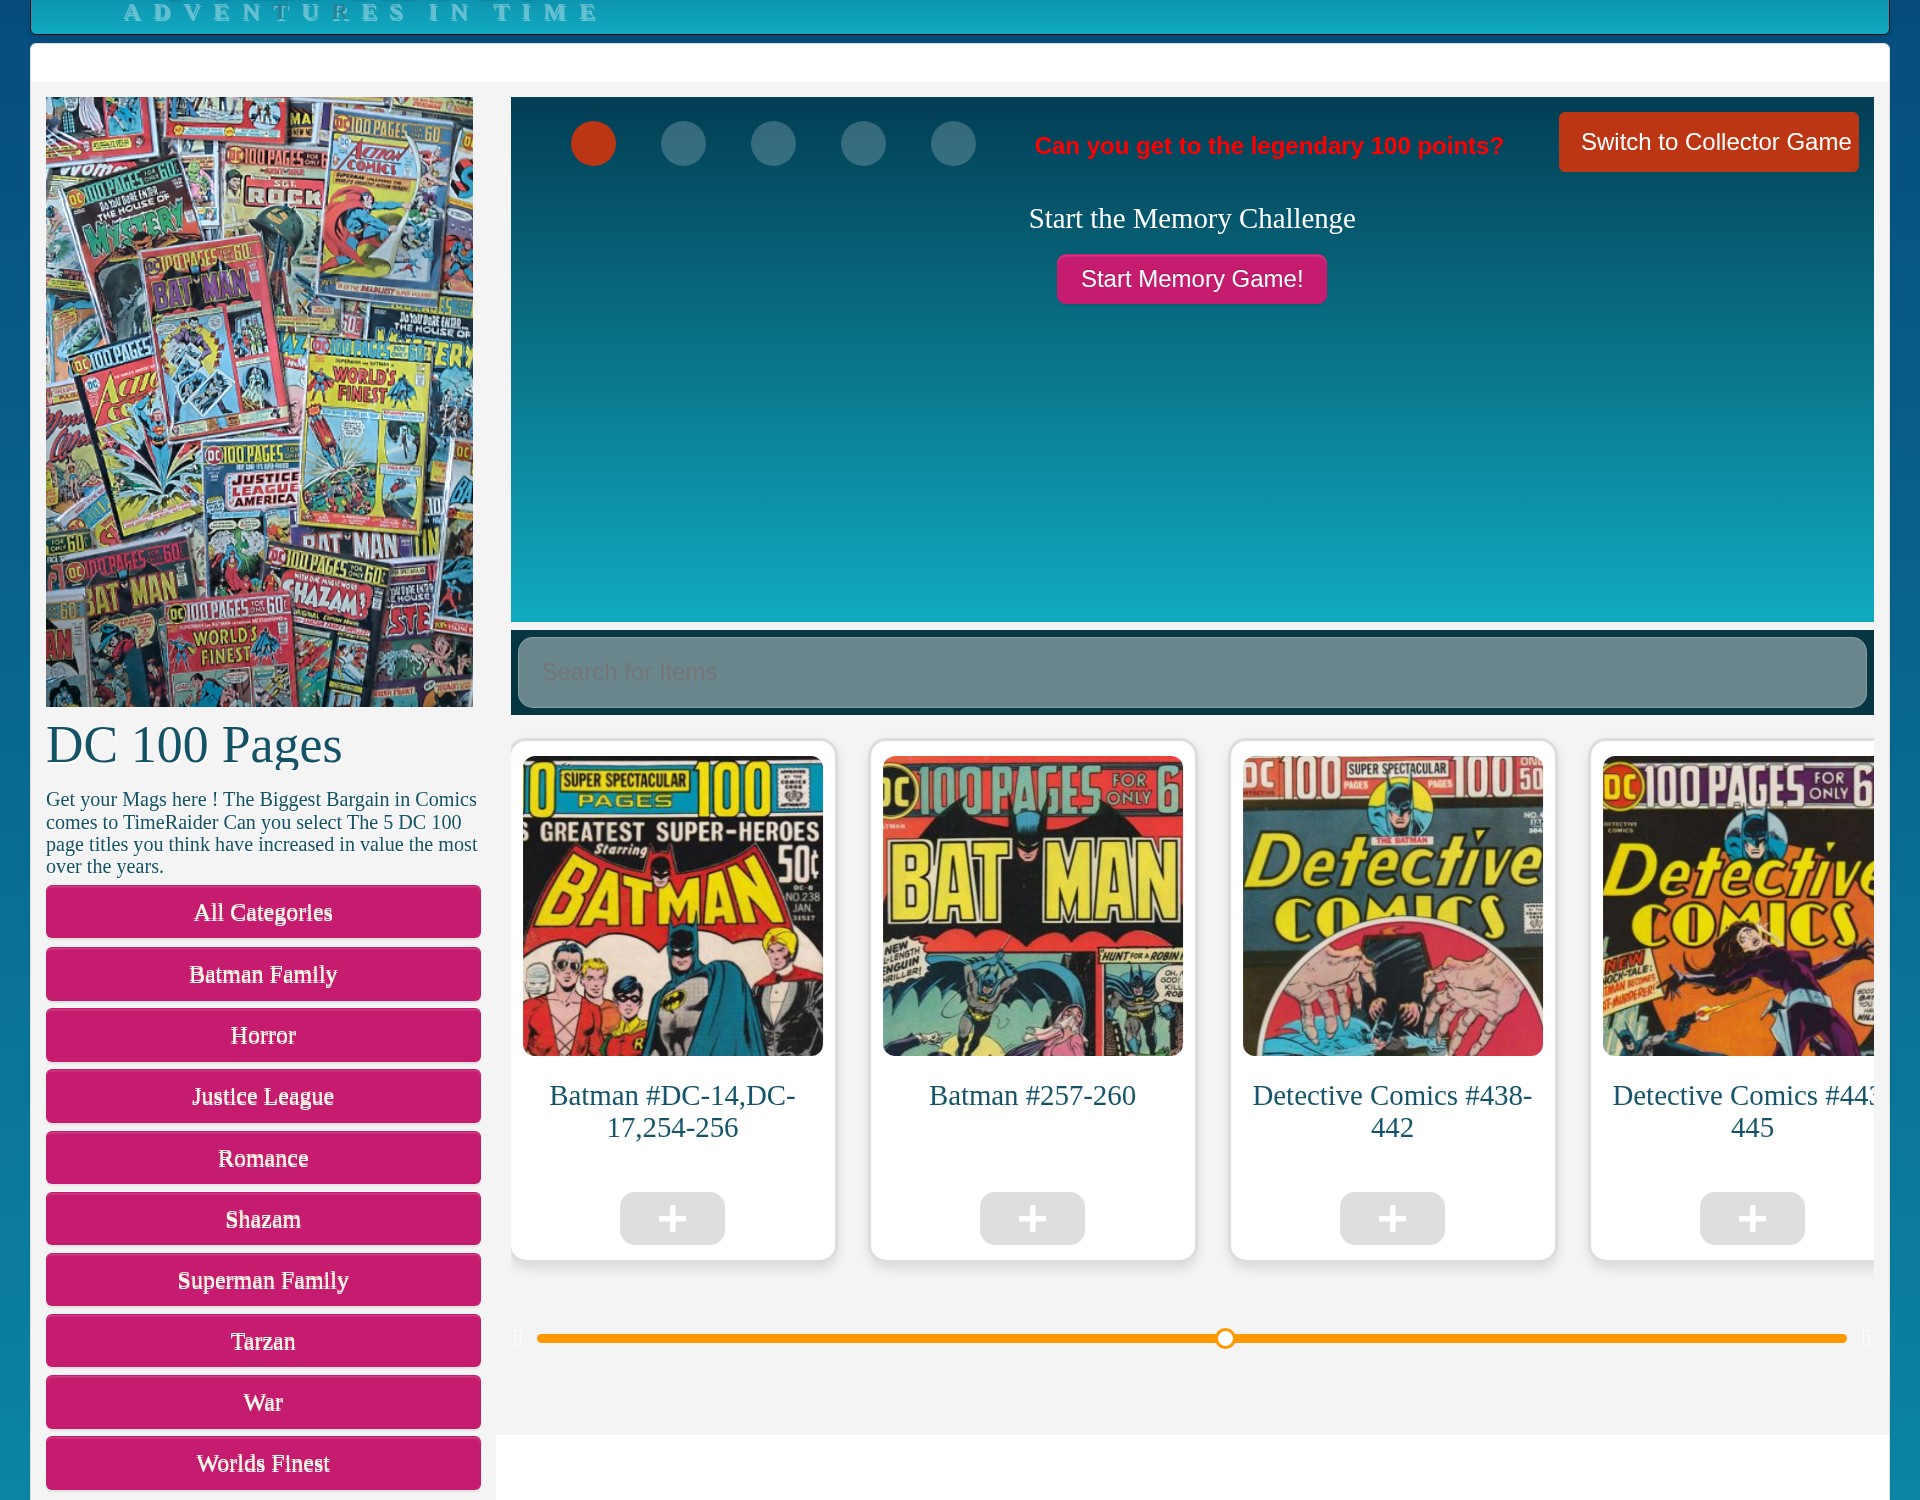Filter by Romance category
The image size is (1920, 1500).
point(263,1158)
